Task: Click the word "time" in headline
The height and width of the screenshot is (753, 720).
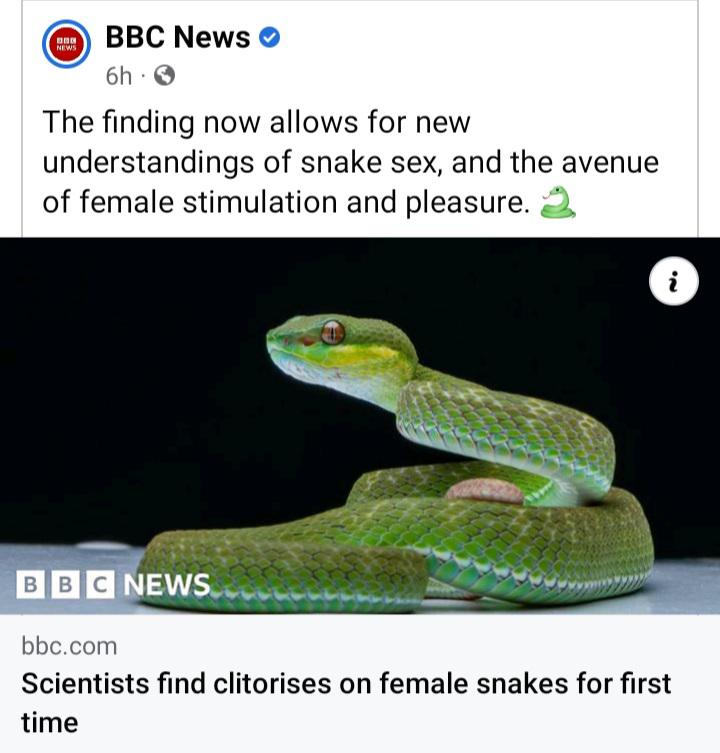Action: click(49, 723)
